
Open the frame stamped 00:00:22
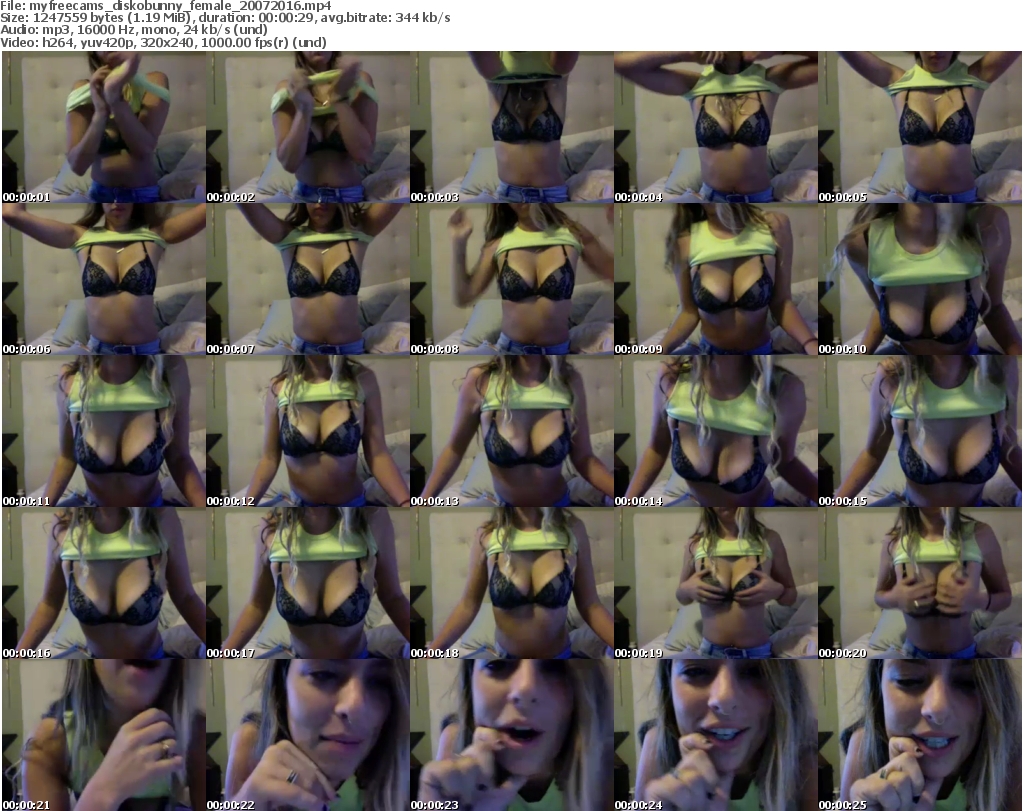308,735
